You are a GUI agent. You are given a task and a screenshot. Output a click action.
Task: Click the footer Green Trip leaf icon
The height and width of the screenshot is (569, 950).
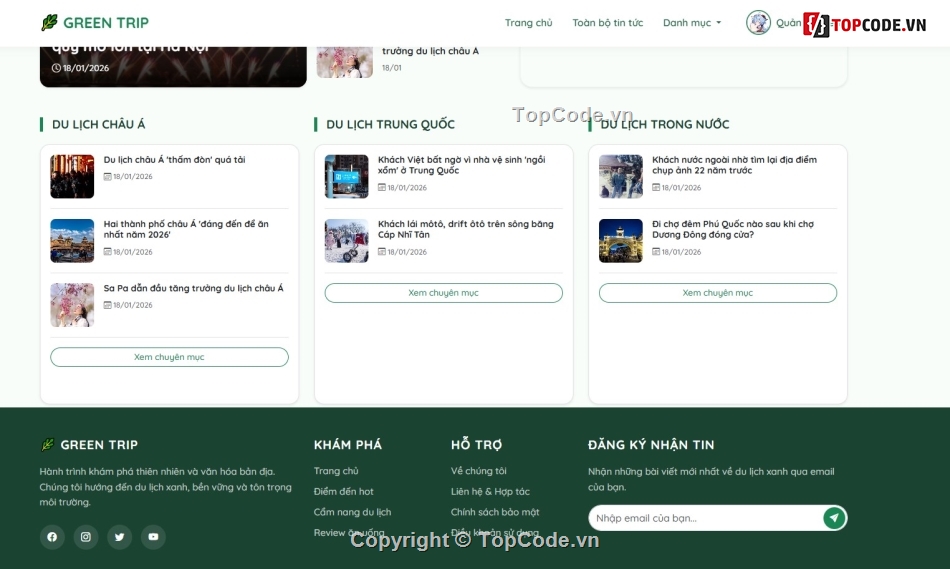tap(47, 445)
